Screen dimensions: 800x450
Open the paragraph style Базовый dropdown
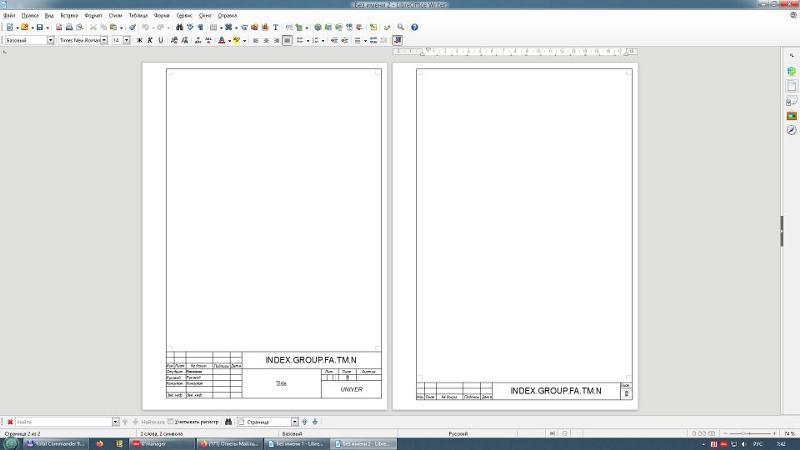pos(51,40)
